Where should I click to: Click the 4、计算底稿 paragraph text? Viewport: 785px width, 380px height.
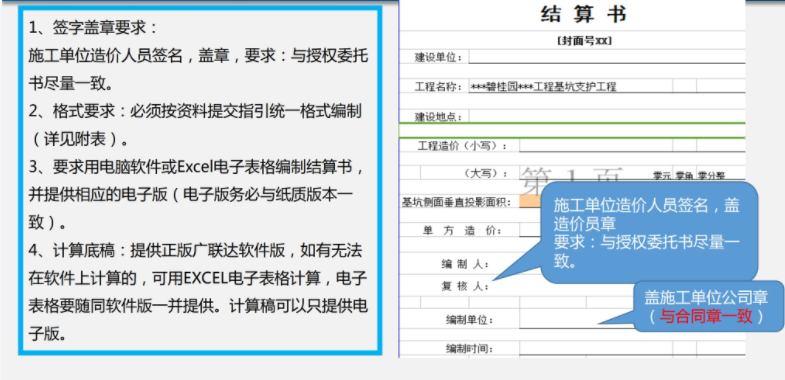[198, 291]
